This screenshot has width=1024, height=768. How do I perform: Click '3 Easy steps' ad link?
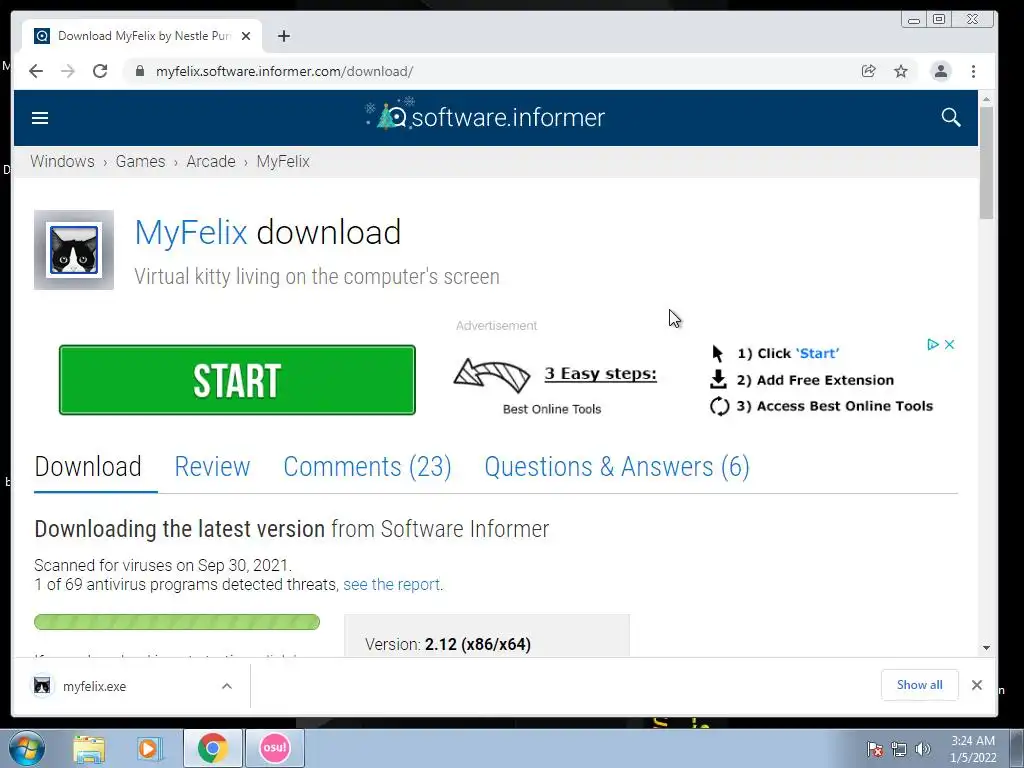pyautogui.click(x=600, y=374)
